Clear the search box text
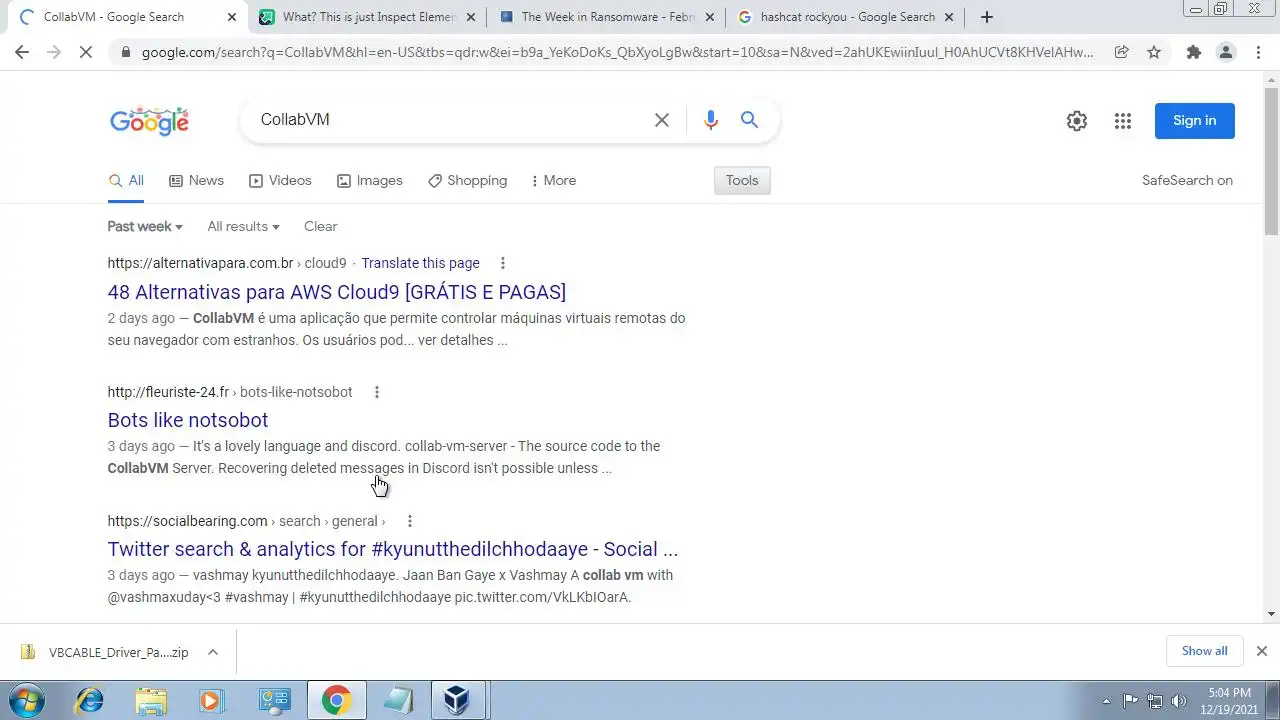The width and height of the screenshot is (1280, 720). click(662, 120)
